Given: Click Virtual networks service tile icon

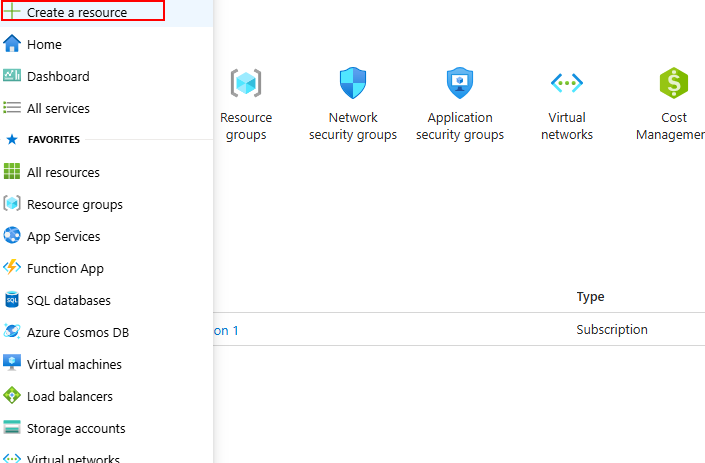Looking at the screenshot, I should pos(567,83).
